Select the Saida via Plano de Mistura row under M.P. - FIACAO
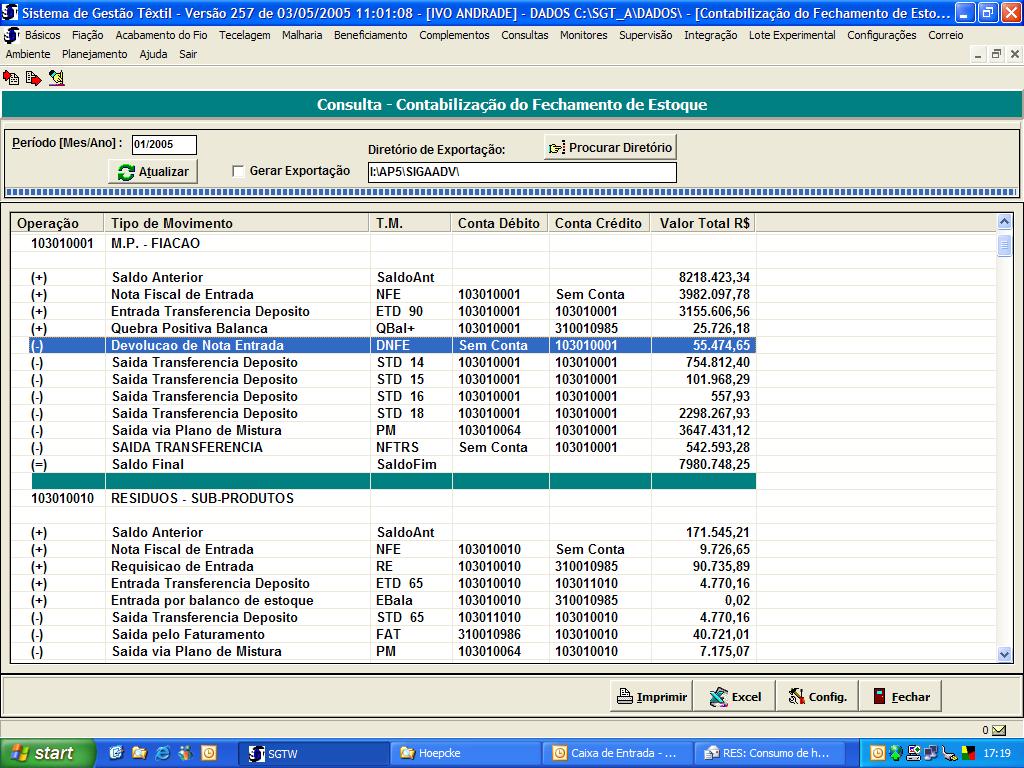 (196, 430)
